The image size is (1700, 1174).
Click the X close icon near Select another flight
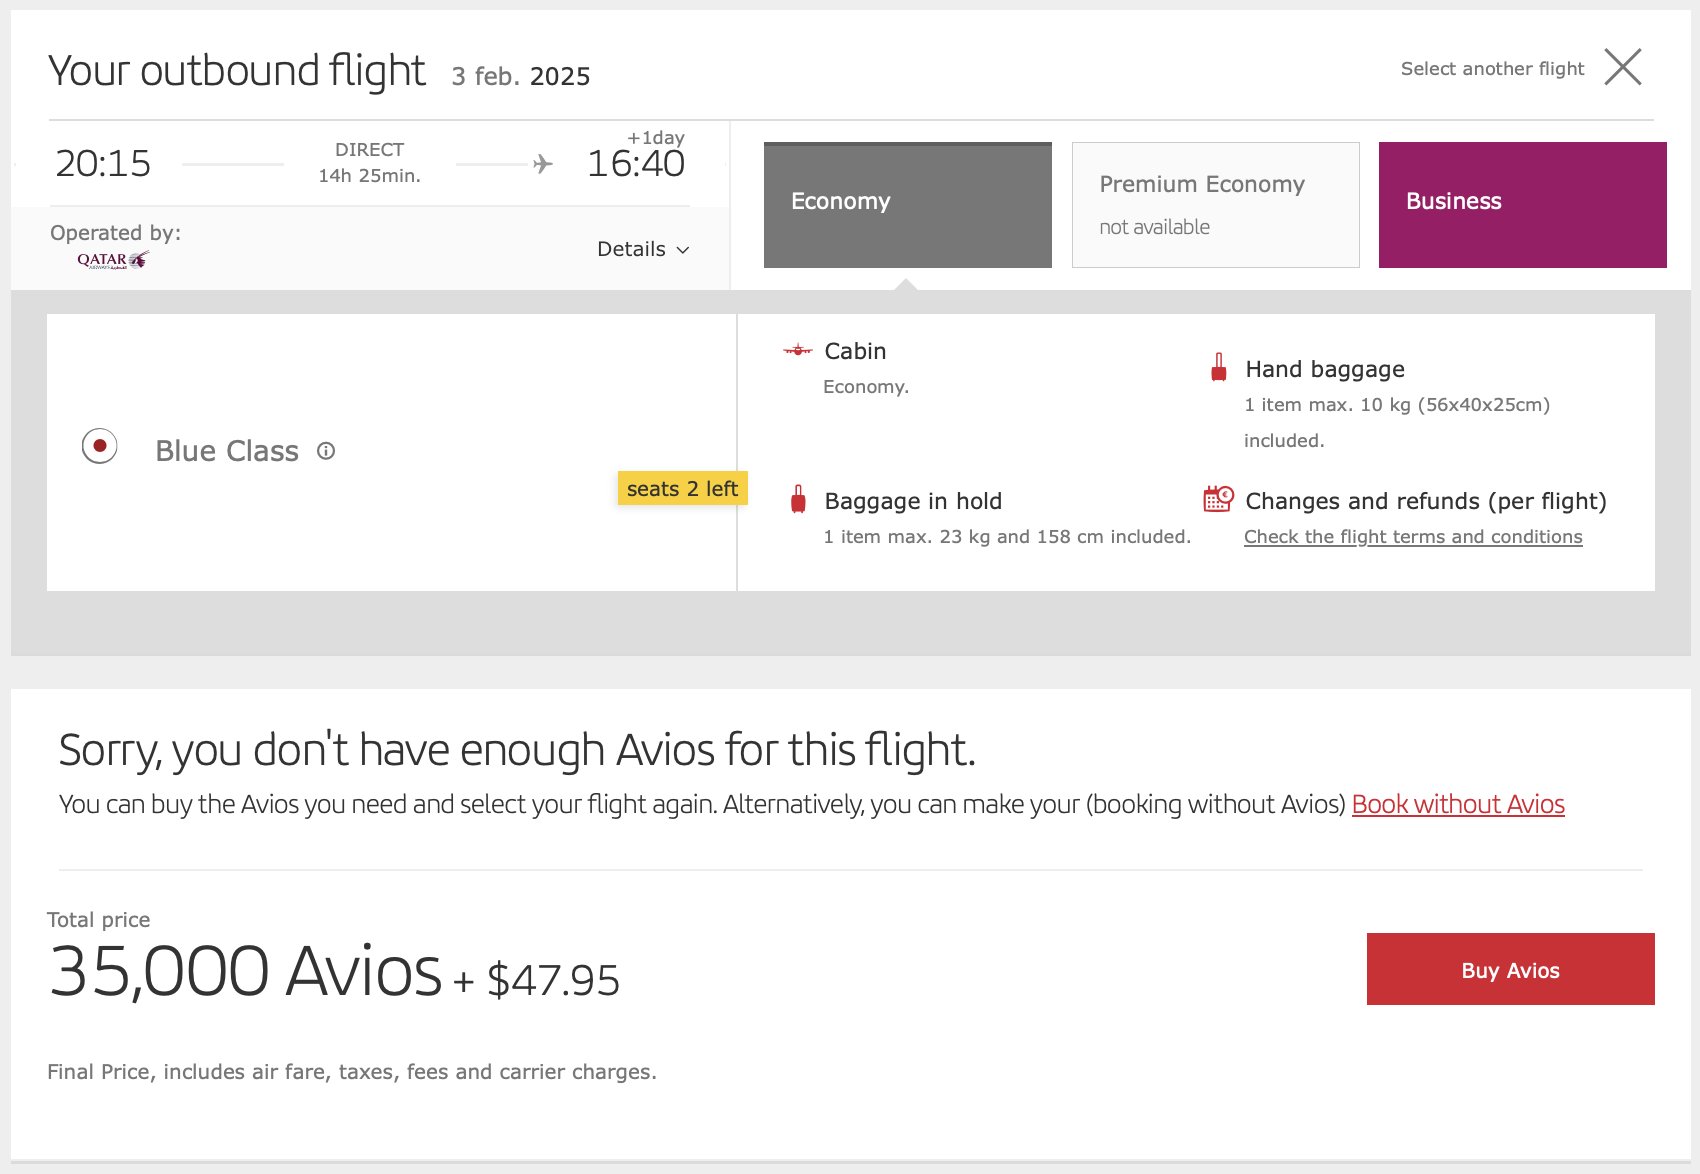coord(1623,67)
